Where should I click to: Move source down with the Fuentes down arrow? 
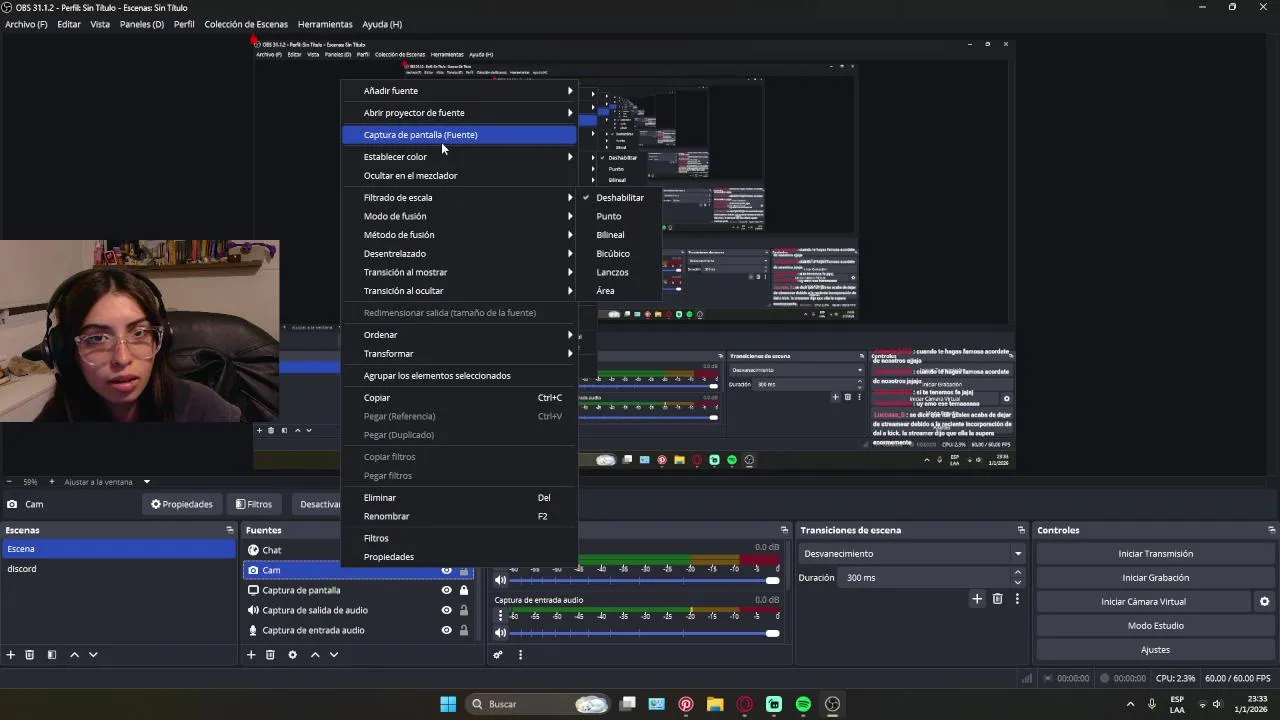click(334, 655)
